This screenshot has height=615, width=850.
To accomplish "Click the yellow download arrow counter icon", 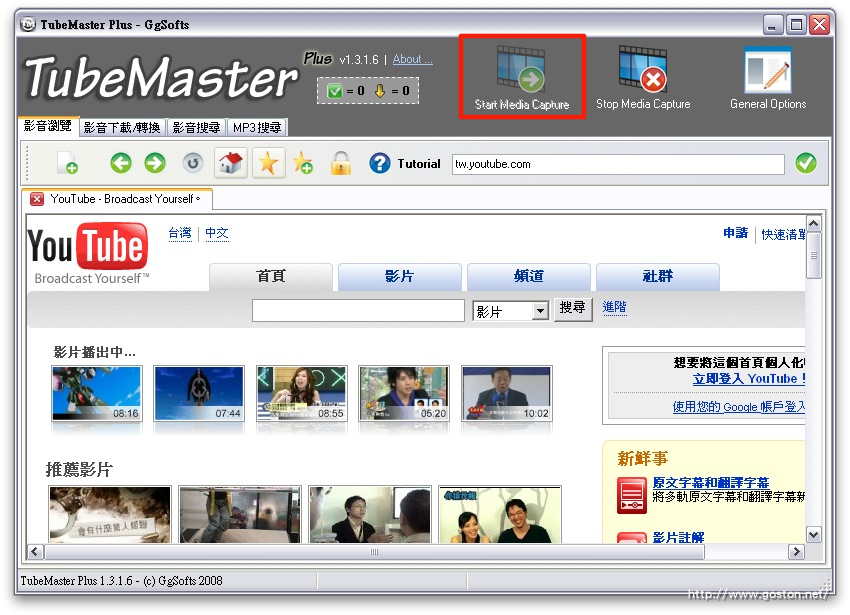I will tap(379, 91).
